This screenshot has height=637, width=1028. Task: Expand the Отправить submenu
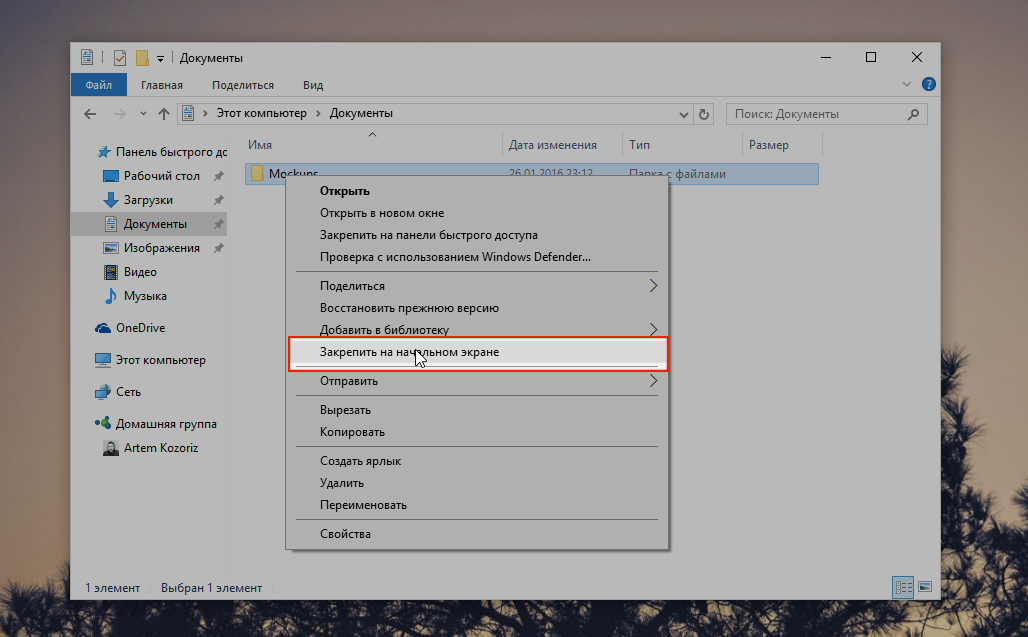point(654,381)
